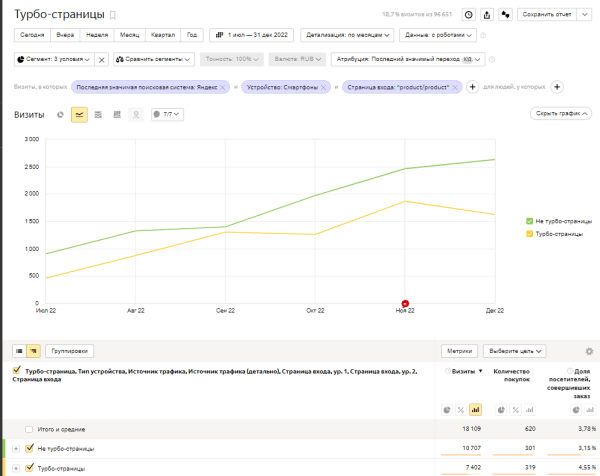Click the Группировки button
Viewport: 600px width, 476px height.
pos(71,352)
